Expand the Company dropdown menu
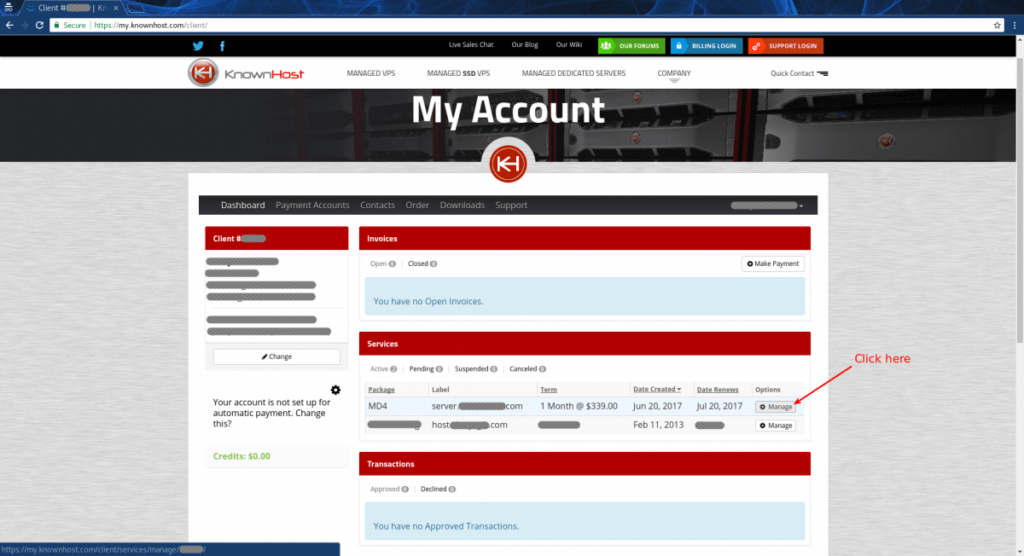This screenshot has width=1024, height=556. (674, 74)
